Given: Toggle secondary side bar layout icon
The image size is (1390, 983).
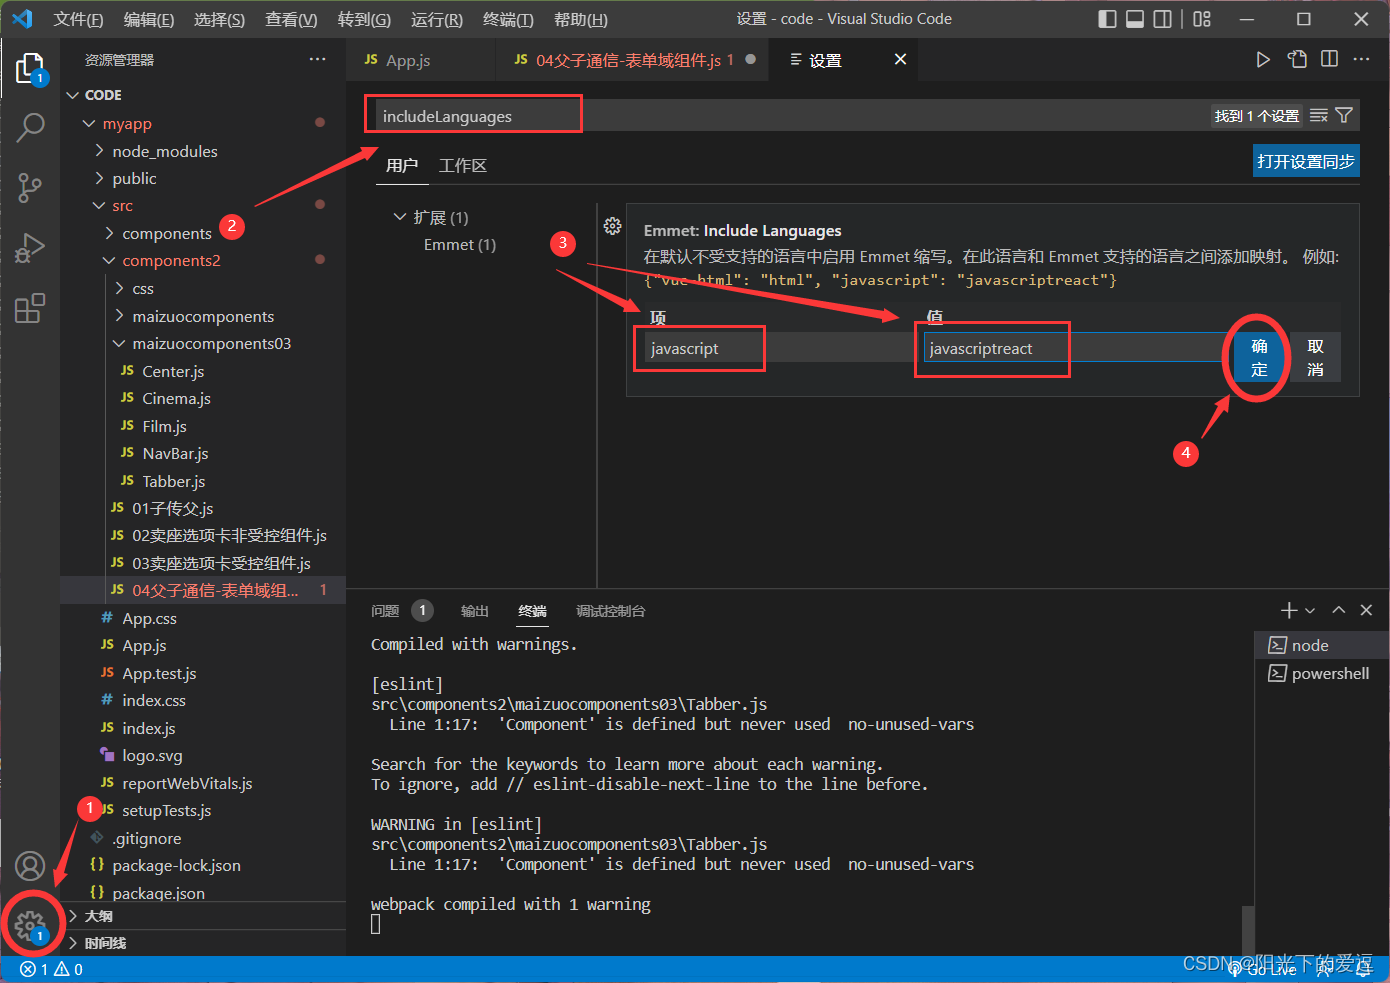Looking at the screenshot, I should coord(1162,19).
